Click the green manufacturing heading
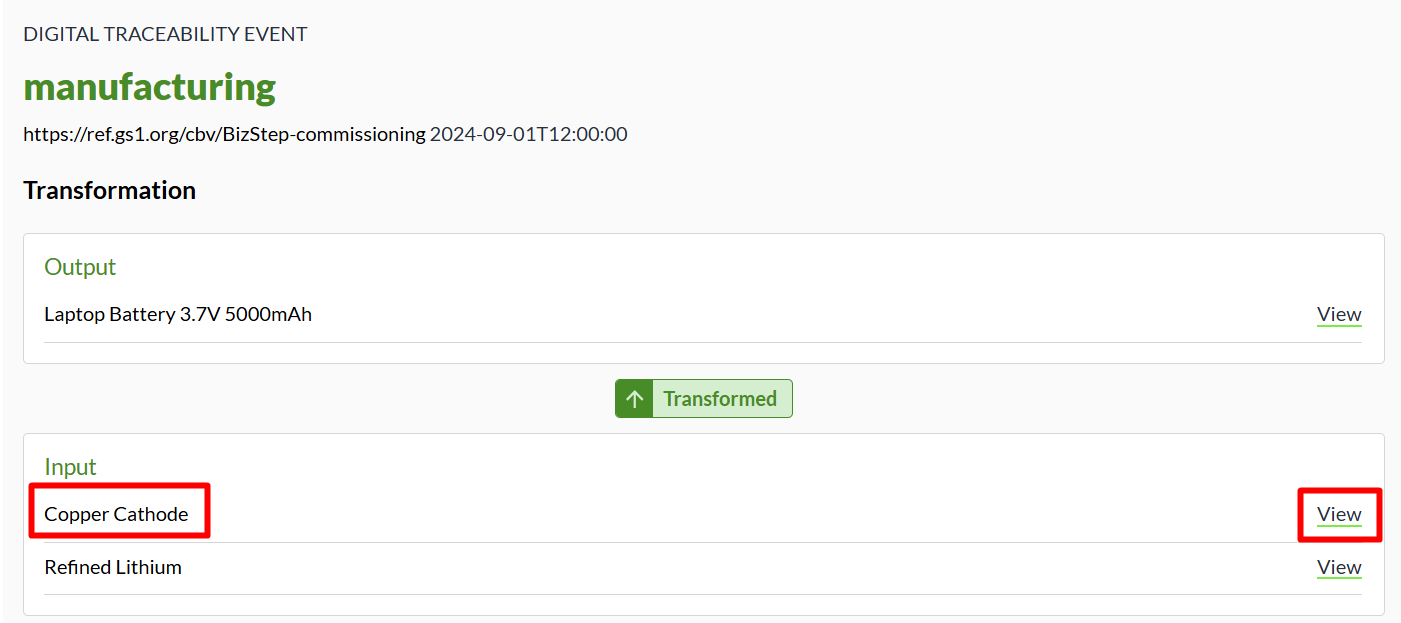1401x623 pixels. (x=149, y=87)
